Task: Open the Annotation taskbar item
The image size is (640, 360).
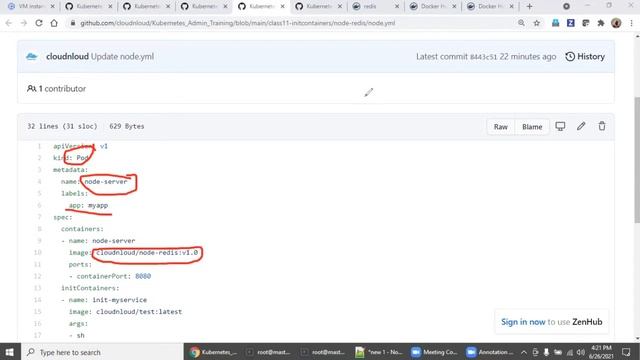Action: 491,352
